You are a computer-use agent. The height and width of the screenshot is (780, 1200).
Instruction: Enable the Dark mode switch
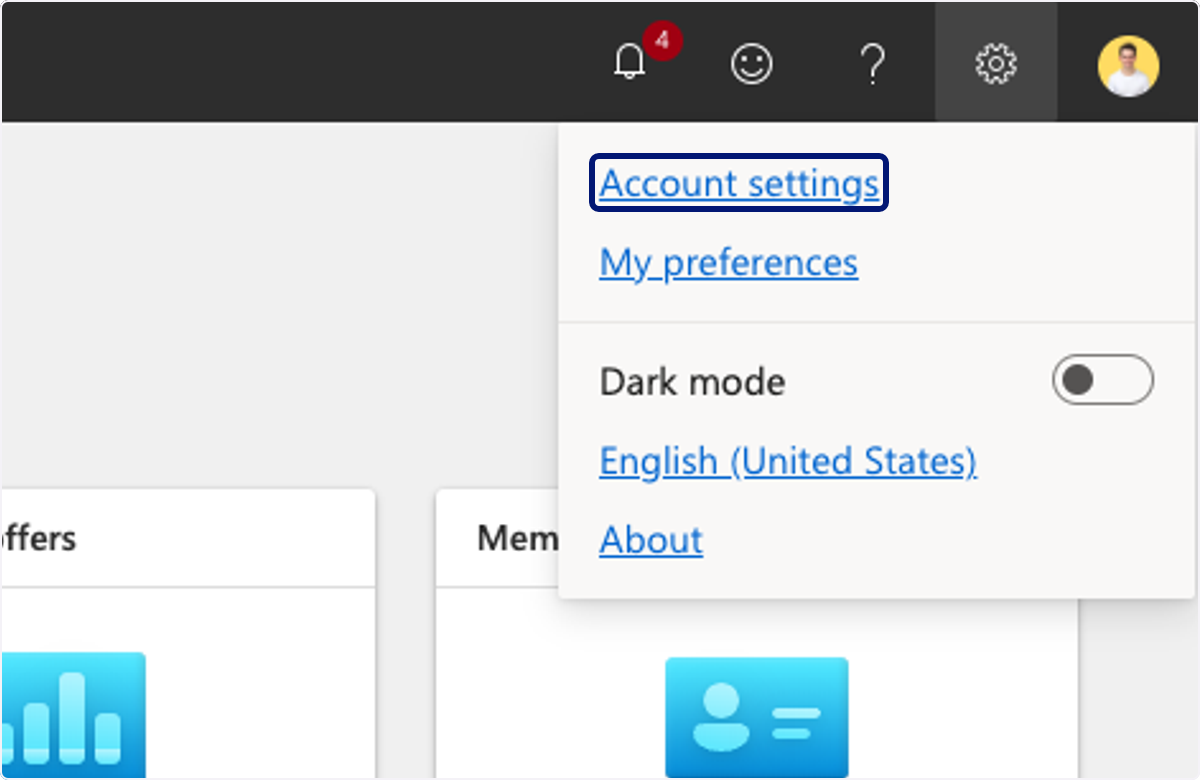pos(1102,380)
